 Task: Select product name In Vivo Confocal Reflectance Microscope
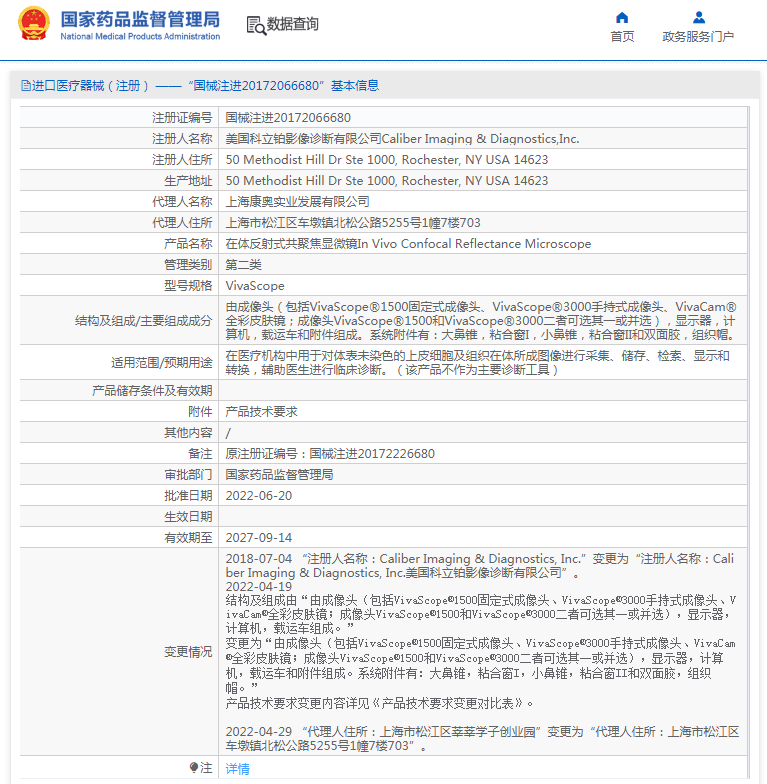click(x=408, y=244)
